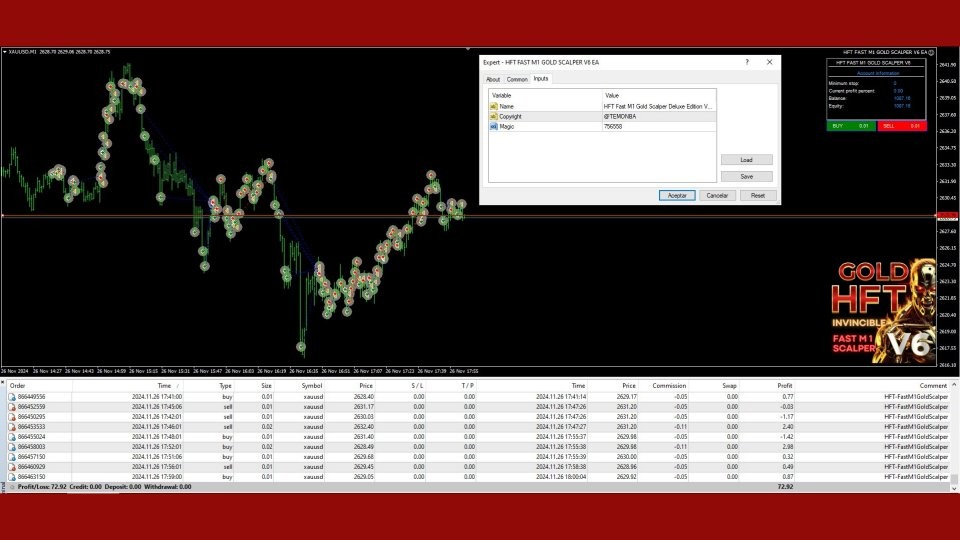The width and height of the screenshot is (960, 540).
Task: Click the Load button in Inputs
Action: coord(746,160)
